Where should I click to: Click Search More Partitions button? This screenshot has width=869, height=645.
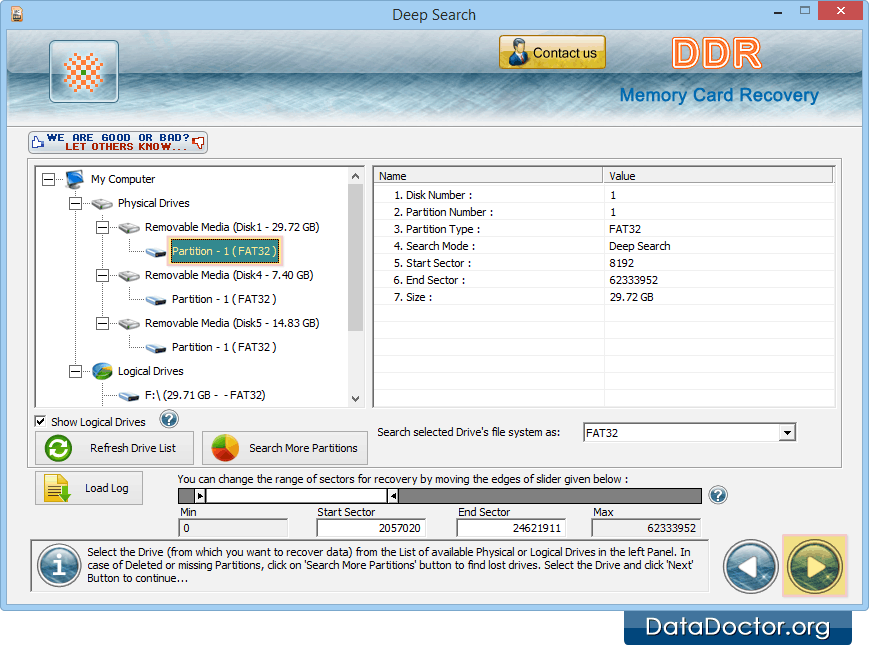[x=285, y=448]
